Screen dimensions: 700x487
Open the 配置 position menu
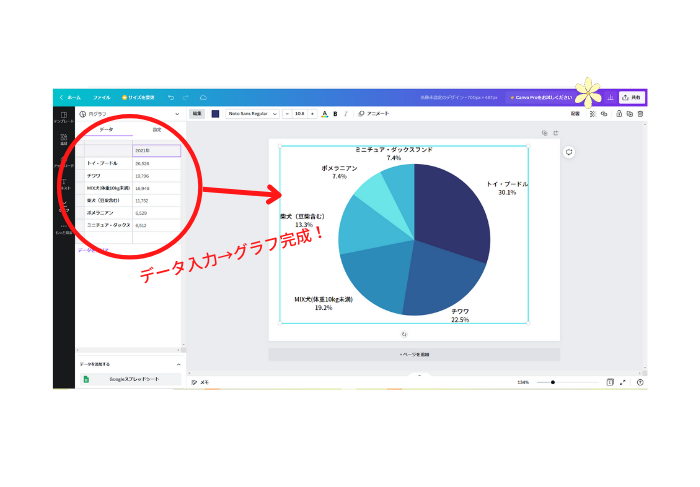click(x=575, y=114)
